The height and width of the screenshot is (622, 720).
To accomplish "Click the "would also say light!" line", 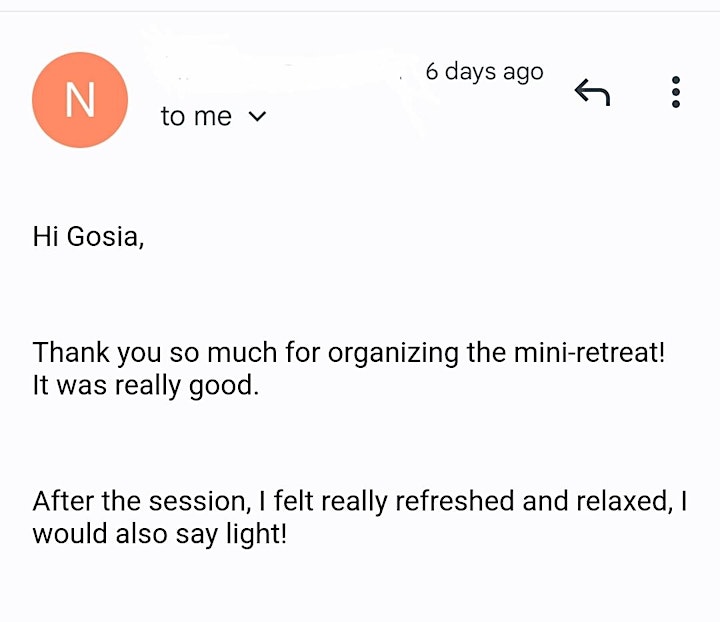I will click(x=160, y=534).
